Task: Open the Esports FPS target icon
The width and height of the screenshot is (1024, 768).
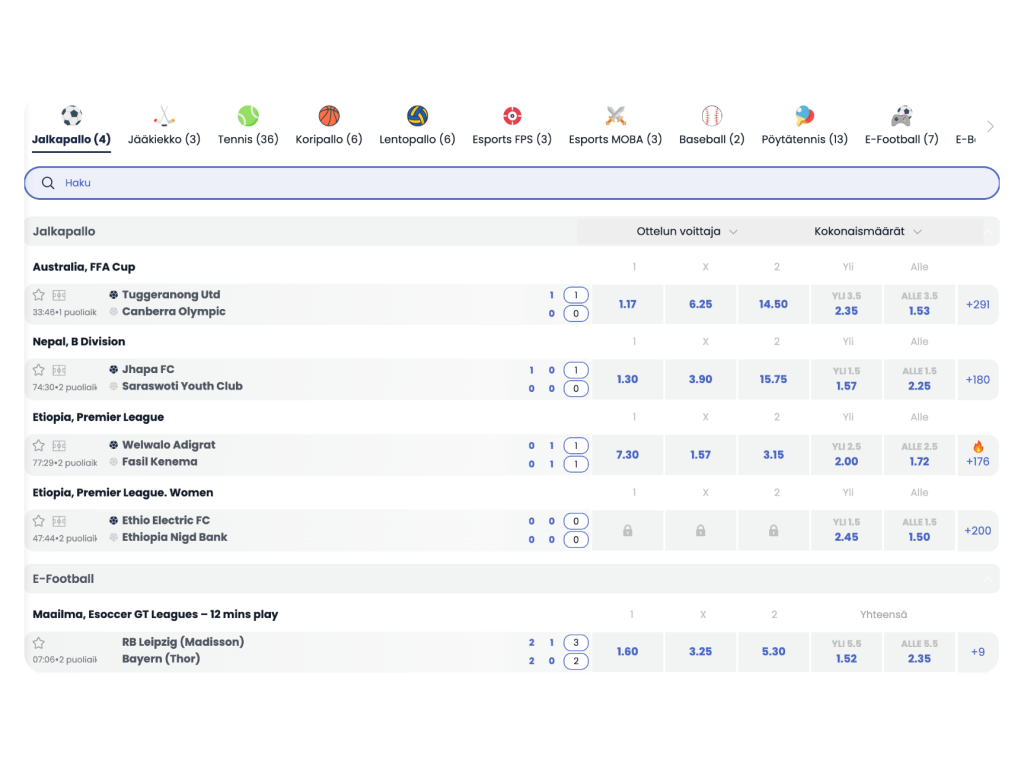Action: pyautogui.click(x=512, y=116)
